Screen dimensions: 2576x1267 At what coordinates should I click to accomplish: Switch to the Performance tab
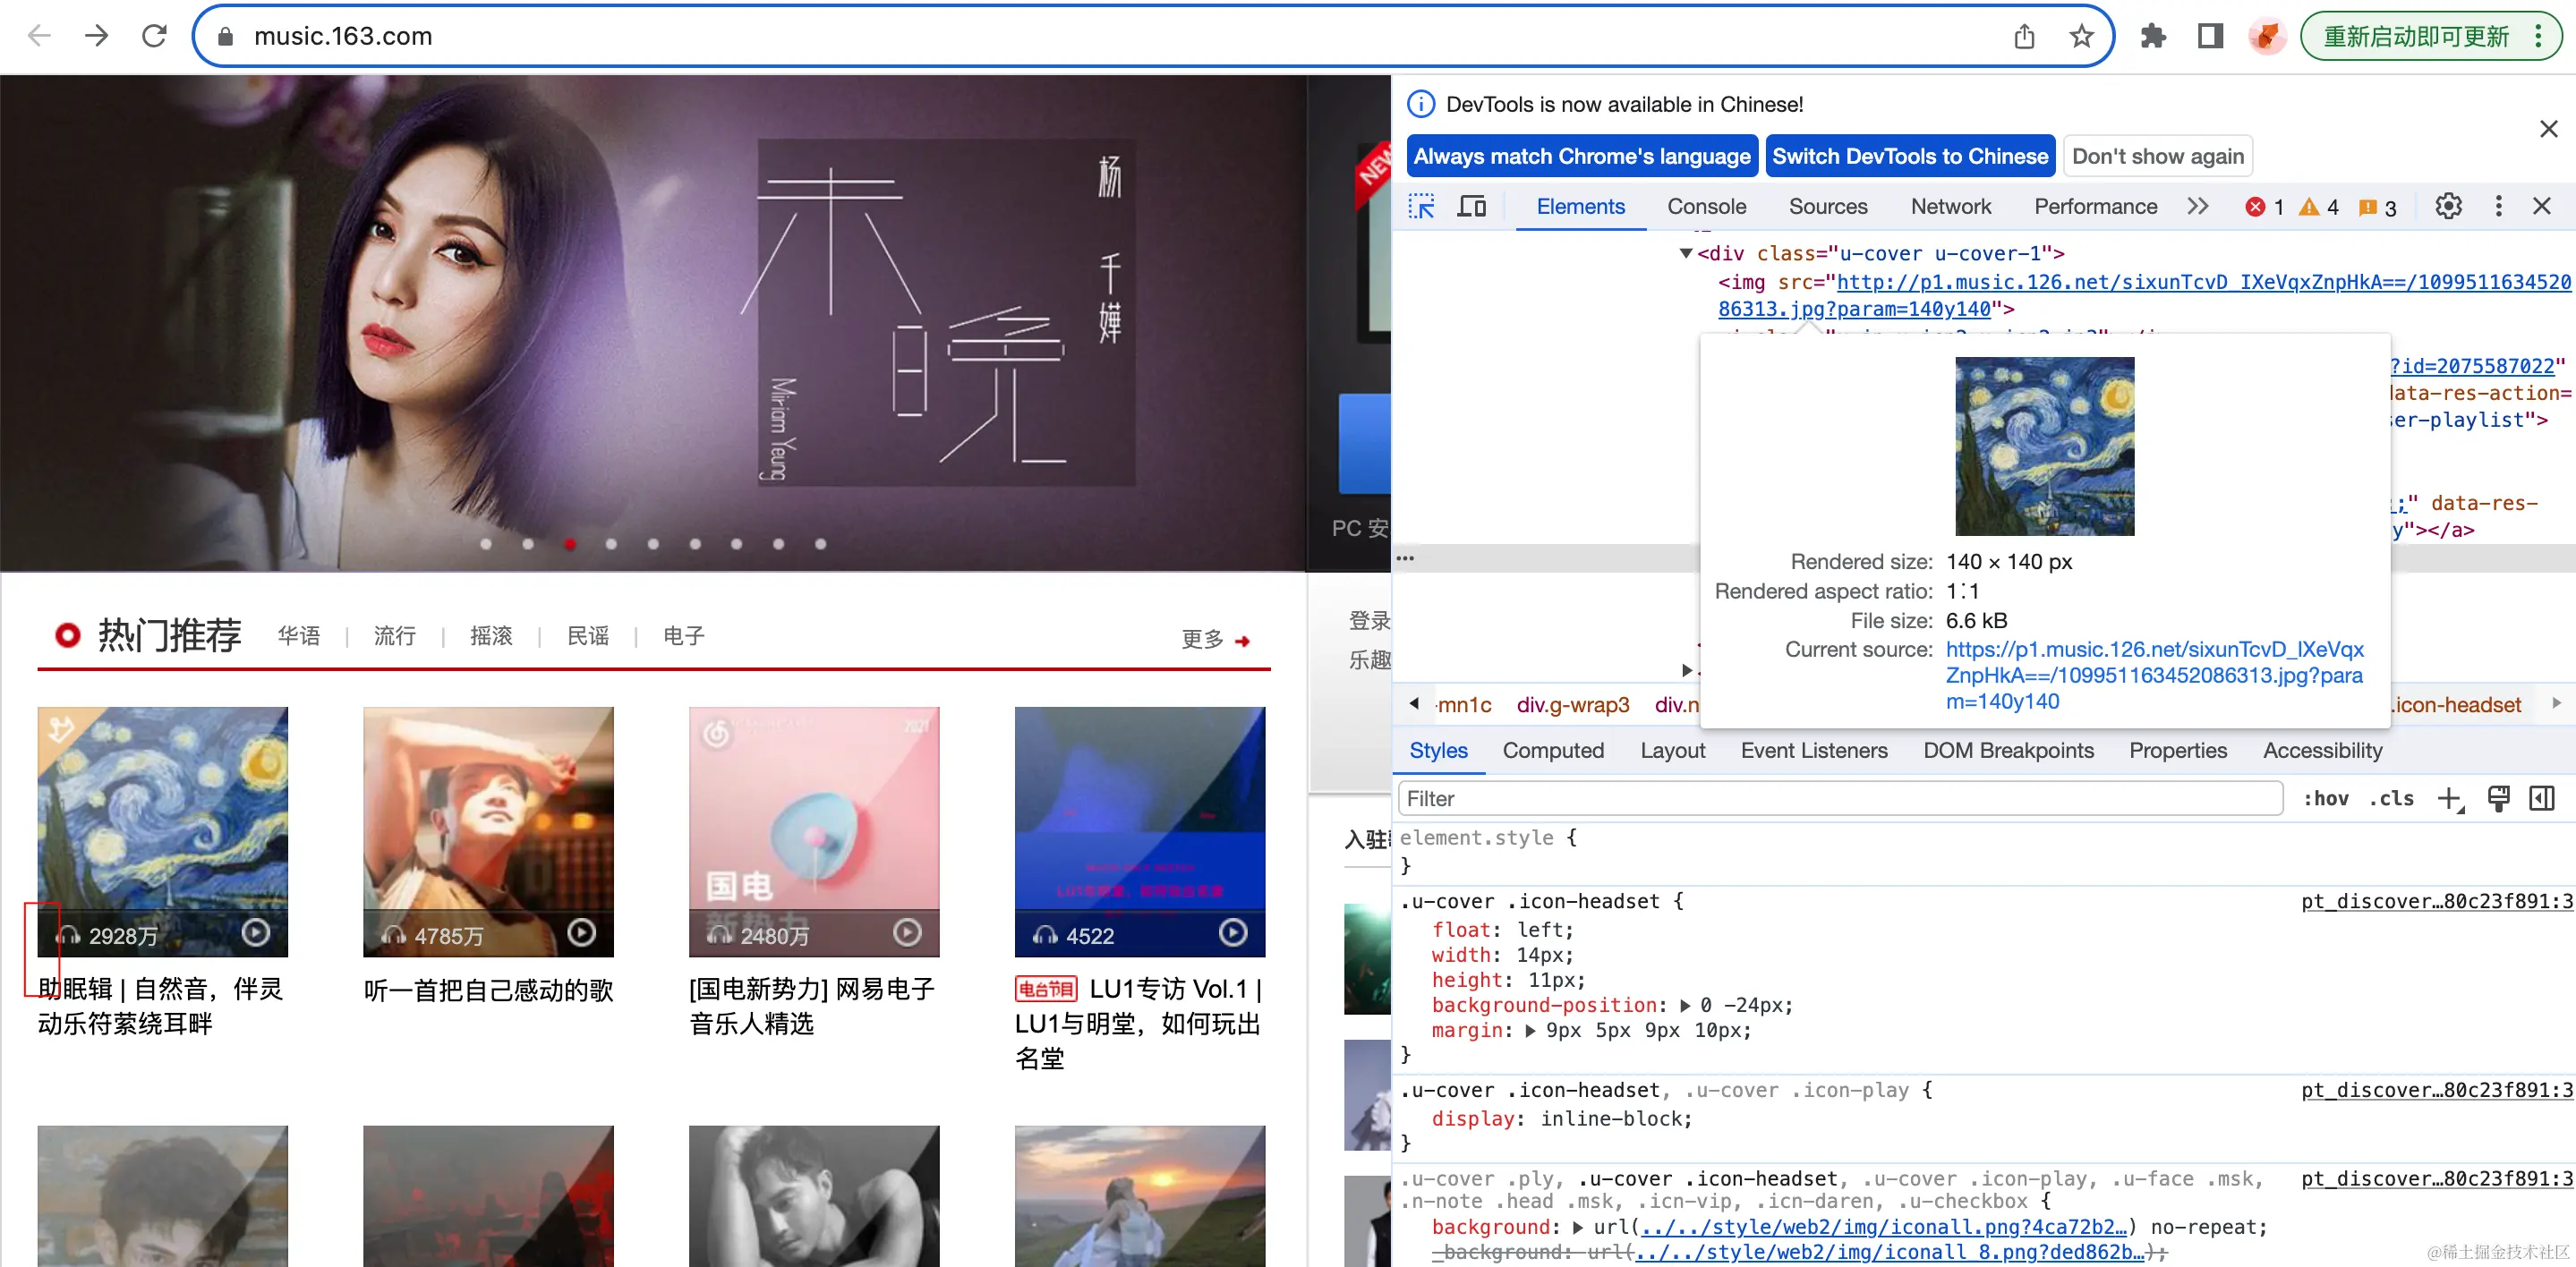tap(2095, 206)
